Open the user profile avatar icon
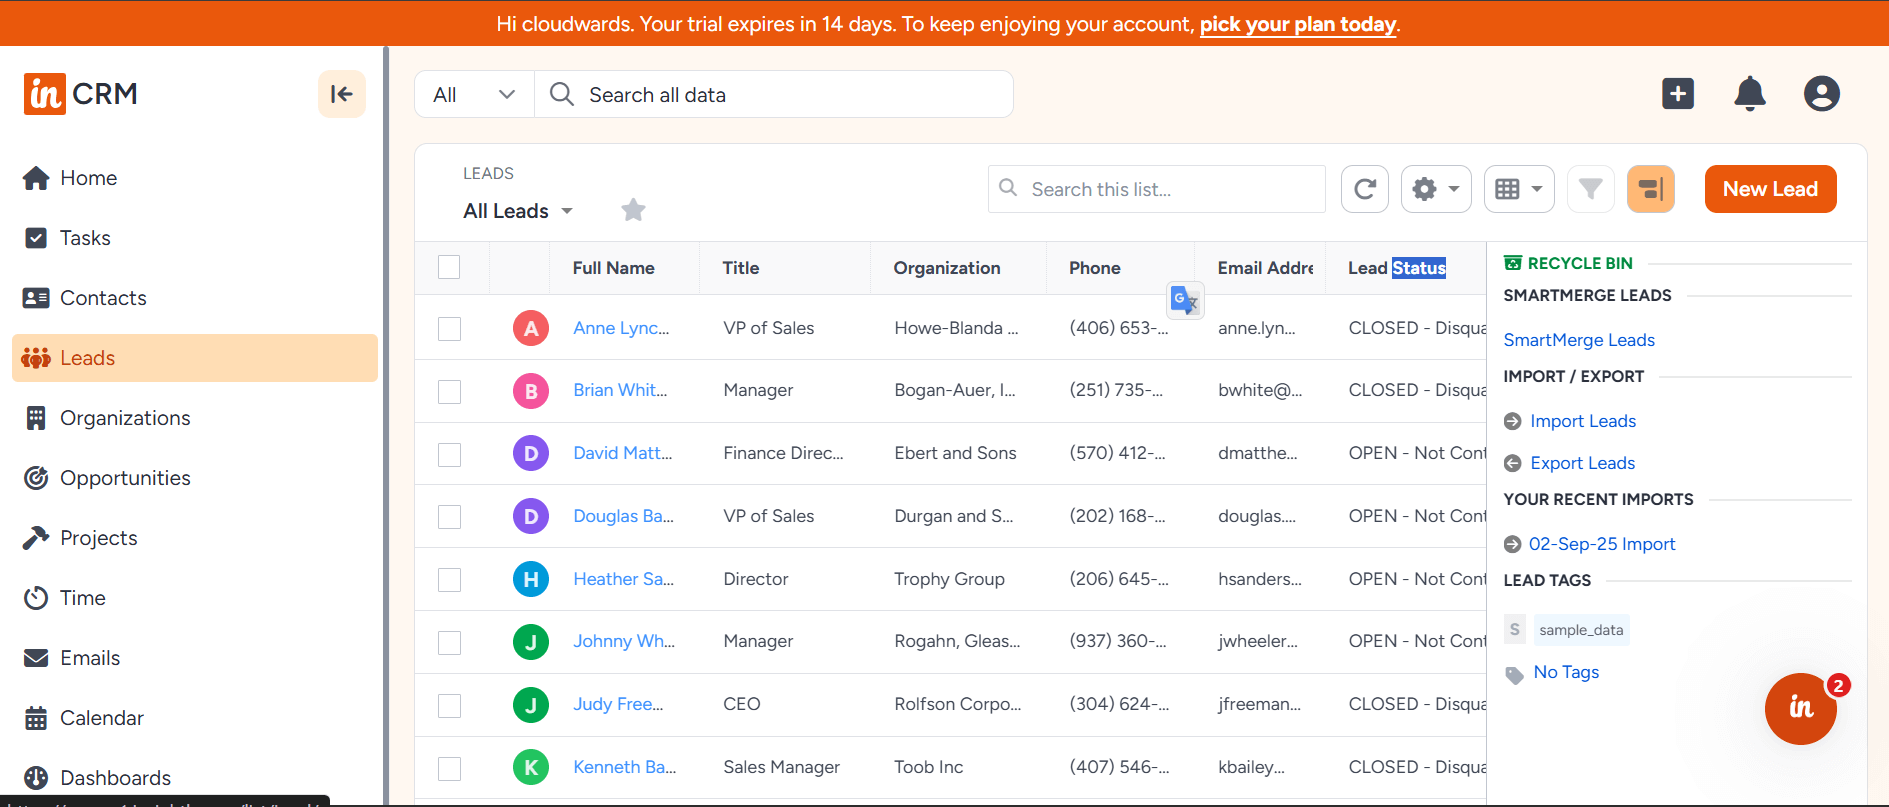Image resolution: width=1889 pixels, height=807 pixels. click(1821, 94)
